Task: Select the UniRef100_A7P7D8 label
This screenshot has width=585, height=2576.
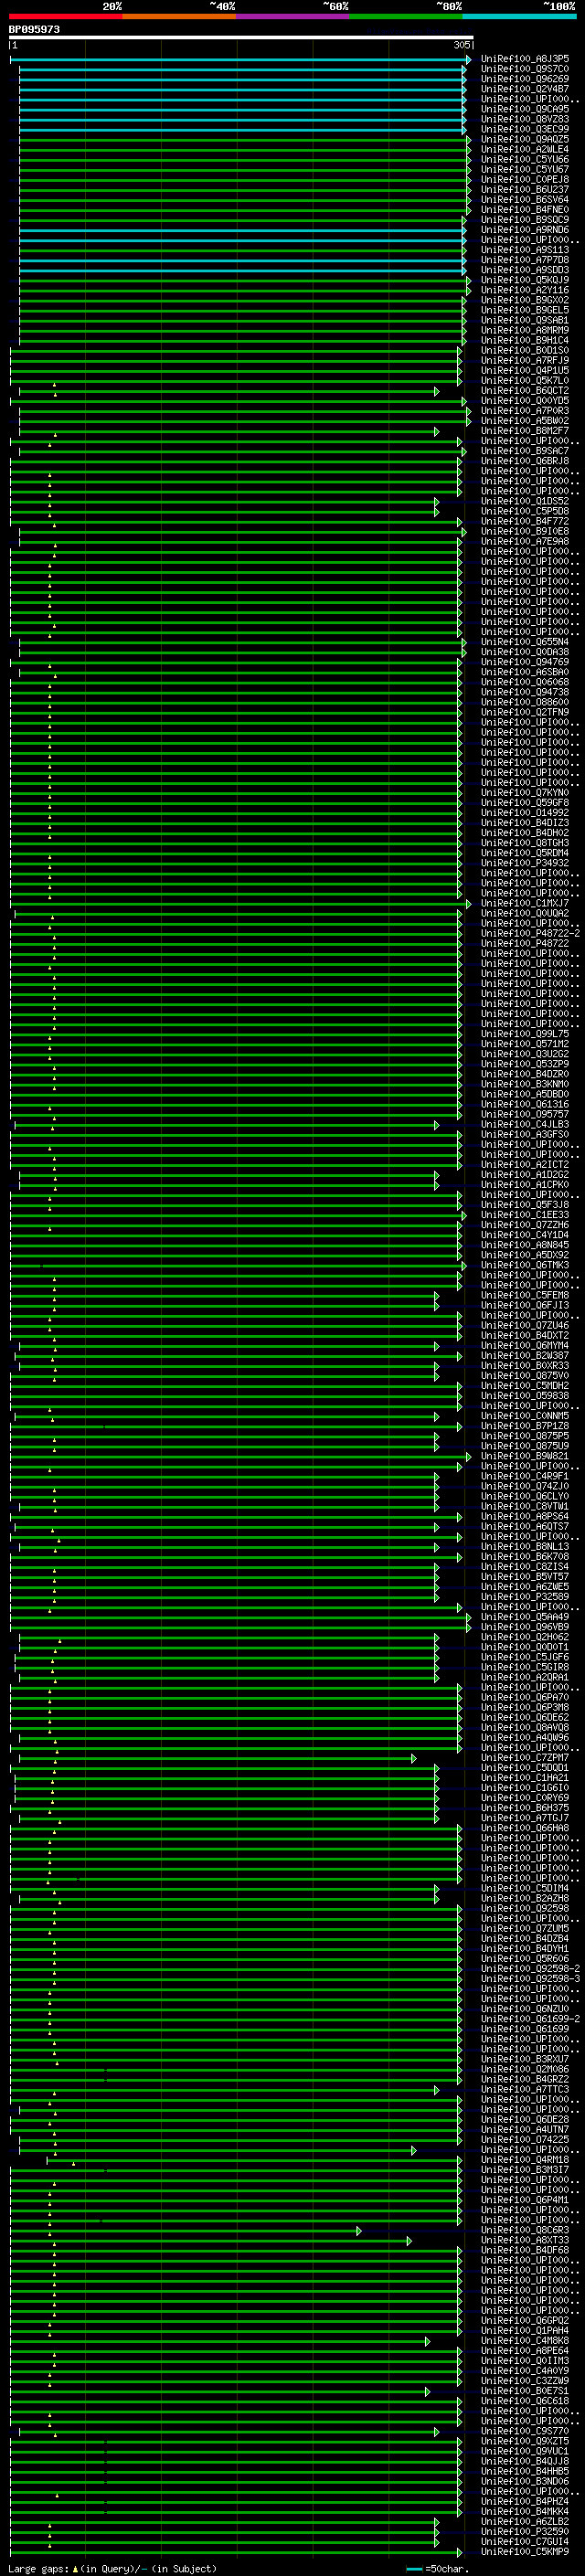Action: tap(525, 260)
